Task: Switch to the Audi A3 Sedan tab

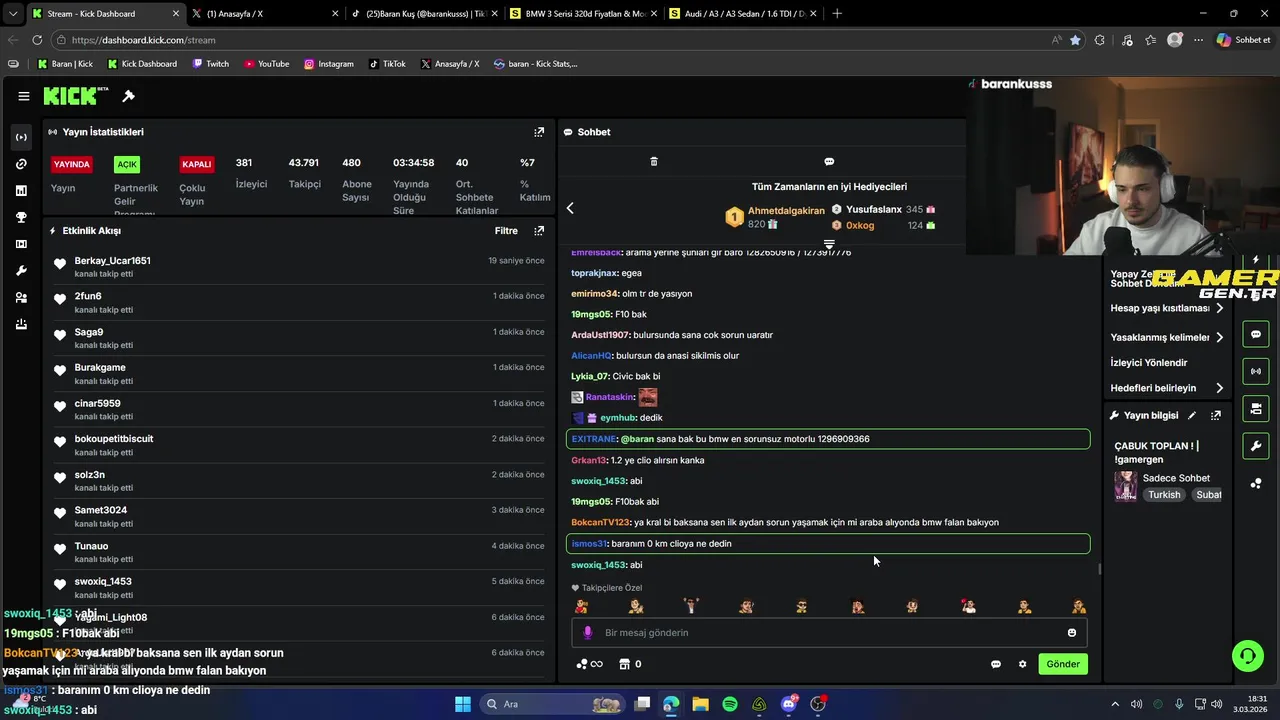Action: tap(742, 14)
